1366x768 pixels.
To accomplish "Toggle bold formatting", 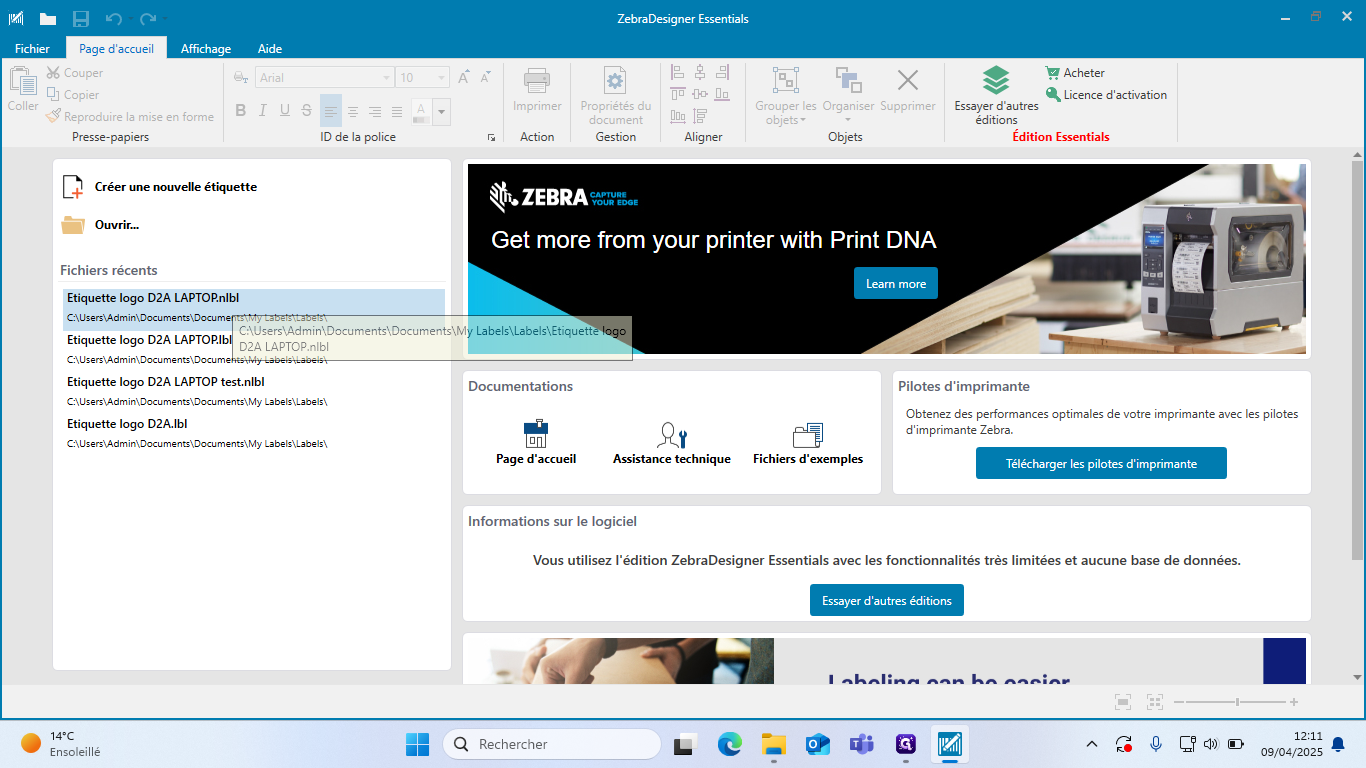I will (240, 111).
